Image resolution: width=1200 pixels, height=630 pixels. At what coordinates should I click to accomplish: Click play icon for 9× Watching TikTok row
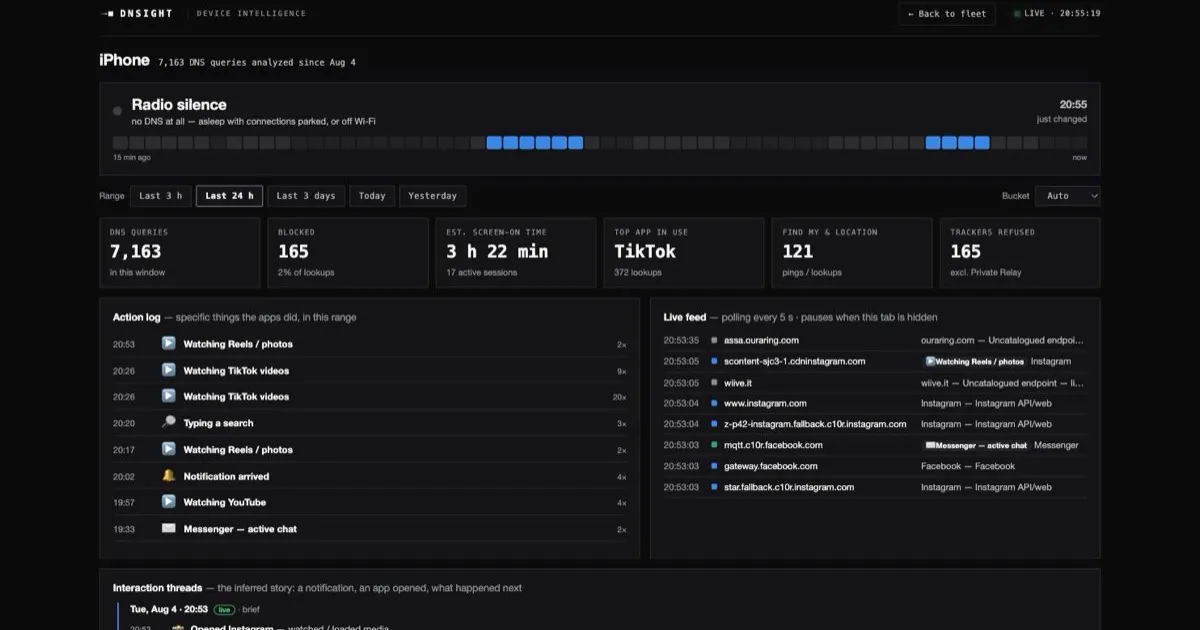pos(169,370)
